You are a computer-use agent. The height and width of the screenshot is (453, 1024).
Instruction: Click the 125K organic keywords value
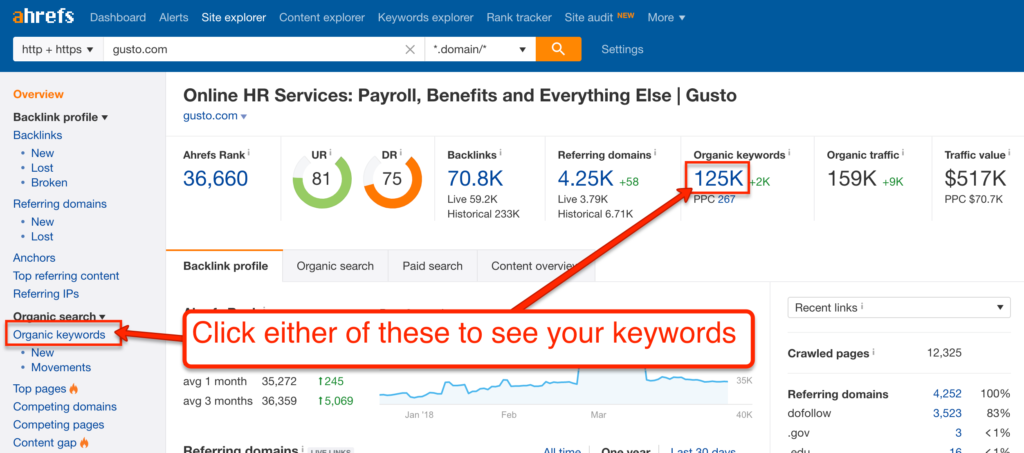(718, 179)
